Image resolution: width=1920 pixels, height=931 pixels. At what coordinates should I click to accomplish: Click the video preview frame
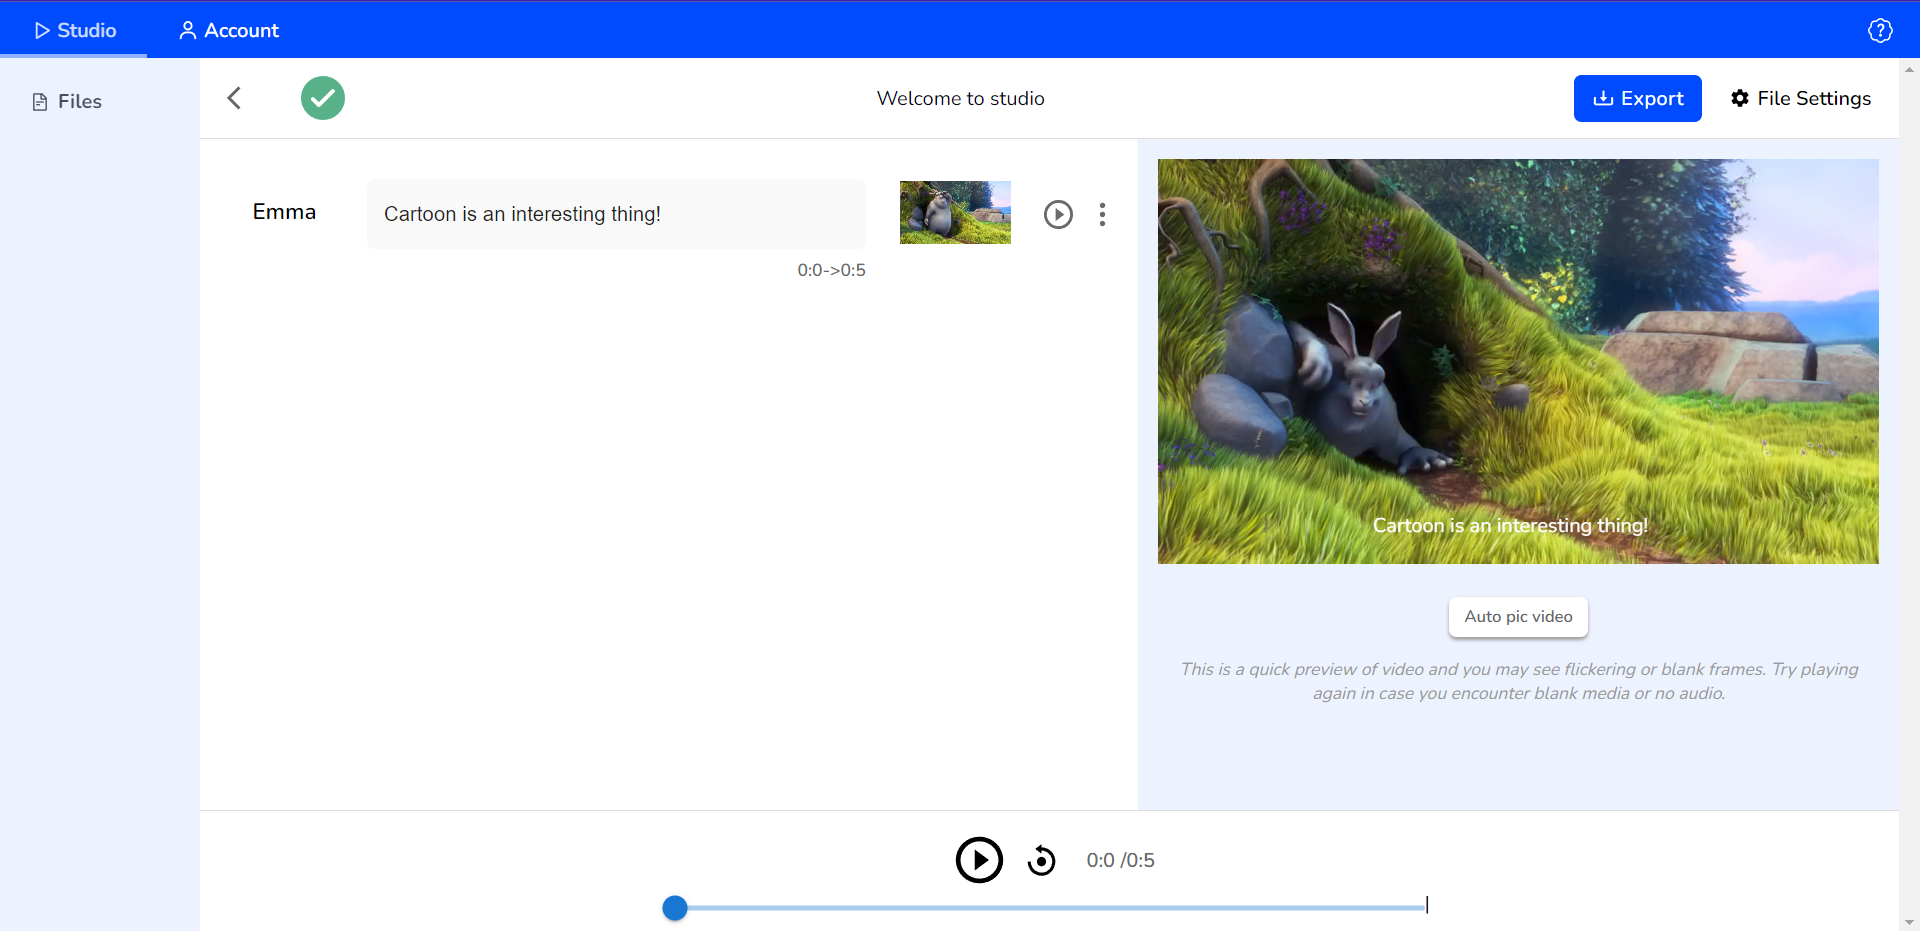click(x=1518, y=361)
